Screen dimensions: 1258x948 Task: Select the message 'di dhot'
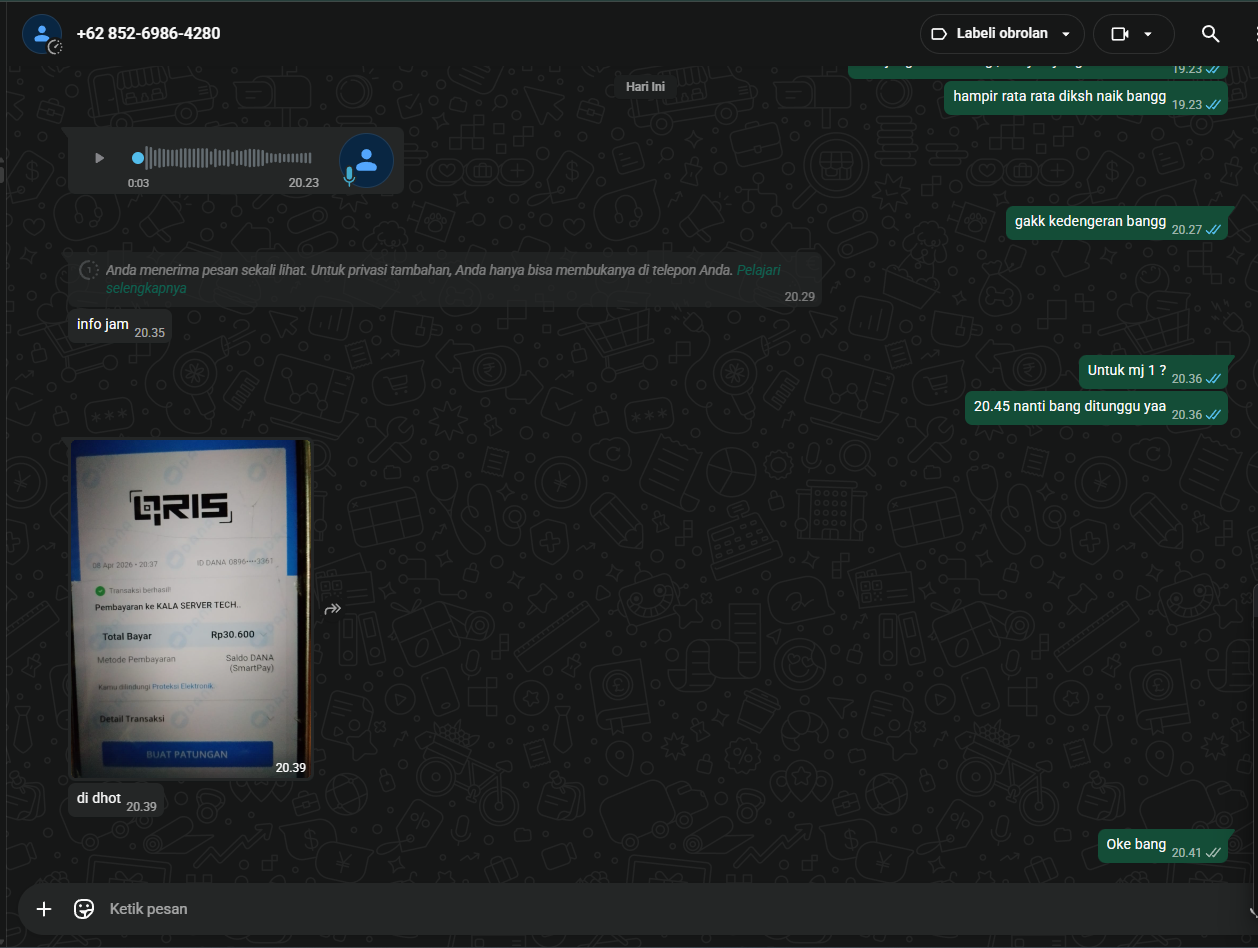tap(116, 800)
